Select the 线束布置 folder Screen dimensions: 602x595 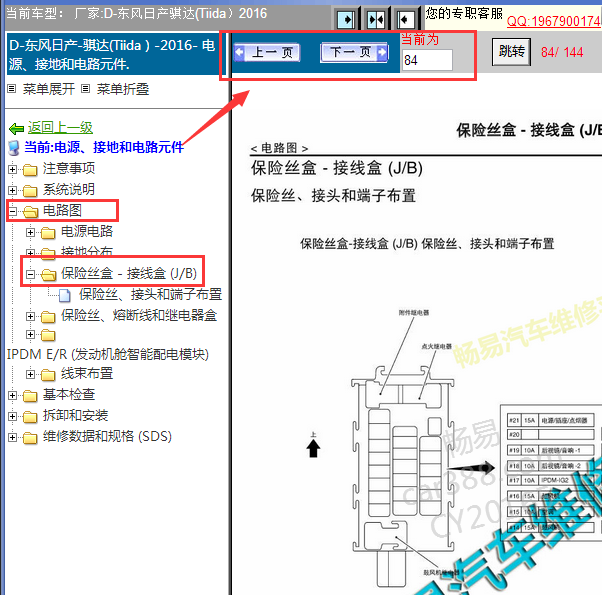(x=87, y=374)
